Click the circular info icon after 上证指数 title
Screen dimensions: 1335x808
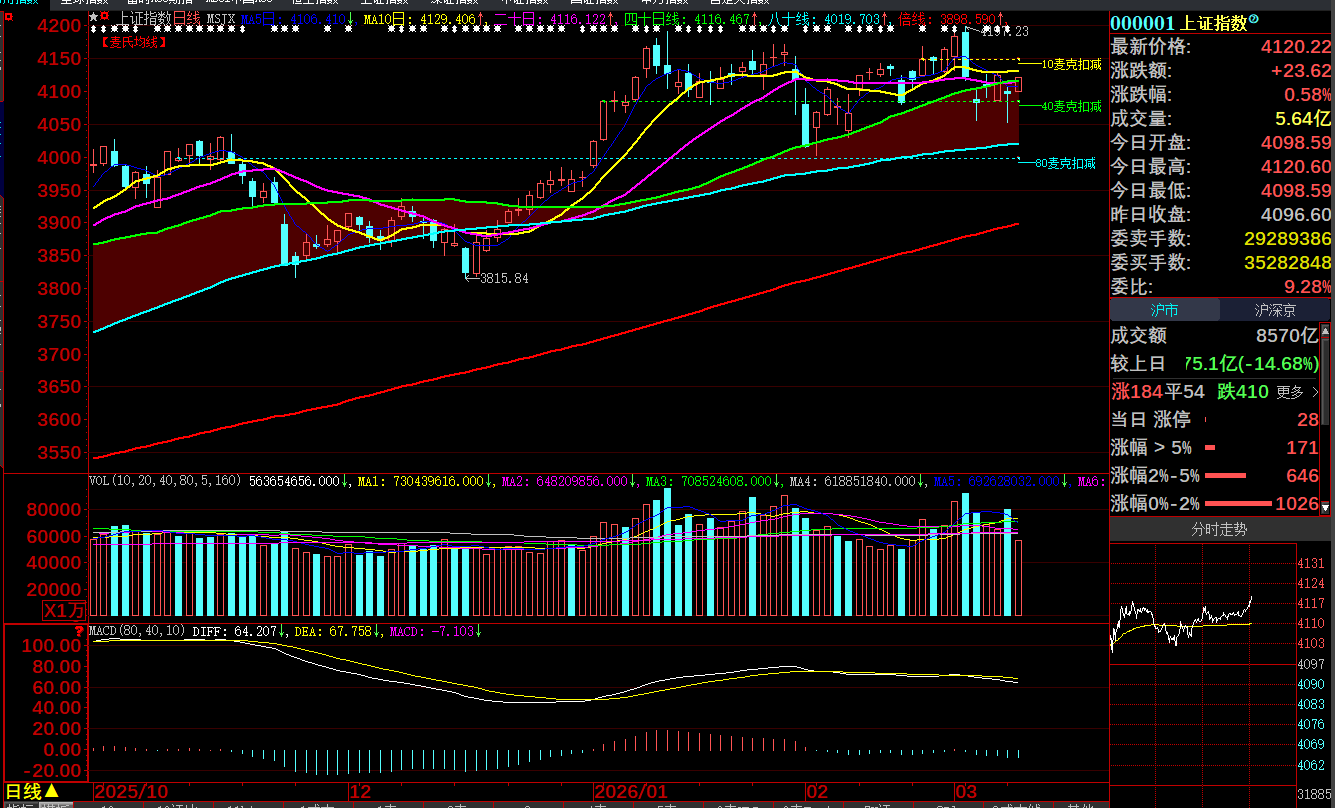[x=1254, y=20]
